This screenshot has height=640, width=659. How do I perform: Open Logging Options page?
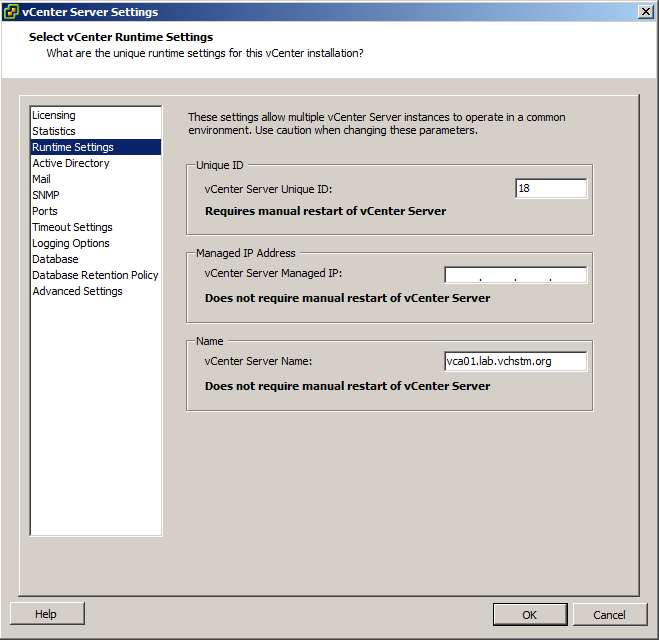(96, 243)
